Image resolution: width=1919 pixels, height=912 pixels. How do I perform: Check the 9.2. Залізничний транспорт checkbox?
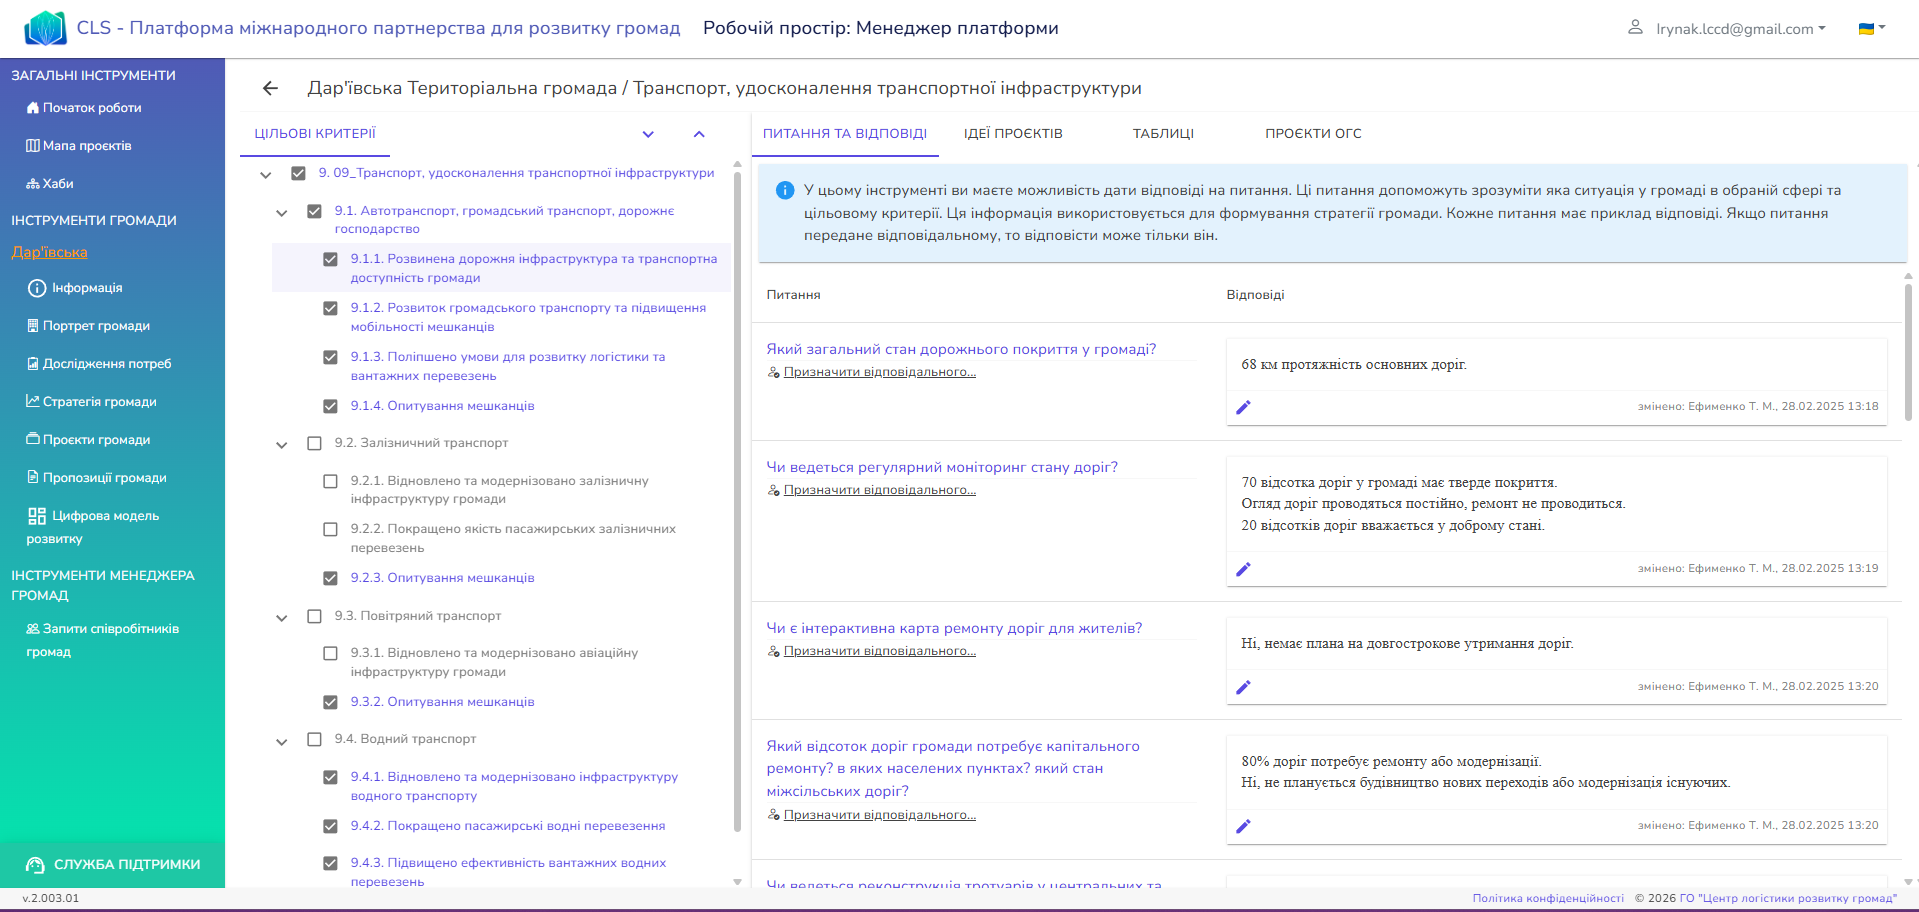314,443
